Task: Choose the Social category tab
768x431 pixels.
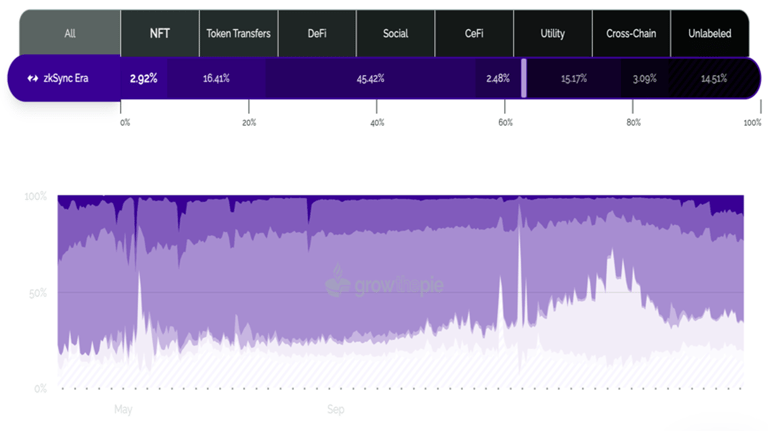Action: tap(395, 33)
